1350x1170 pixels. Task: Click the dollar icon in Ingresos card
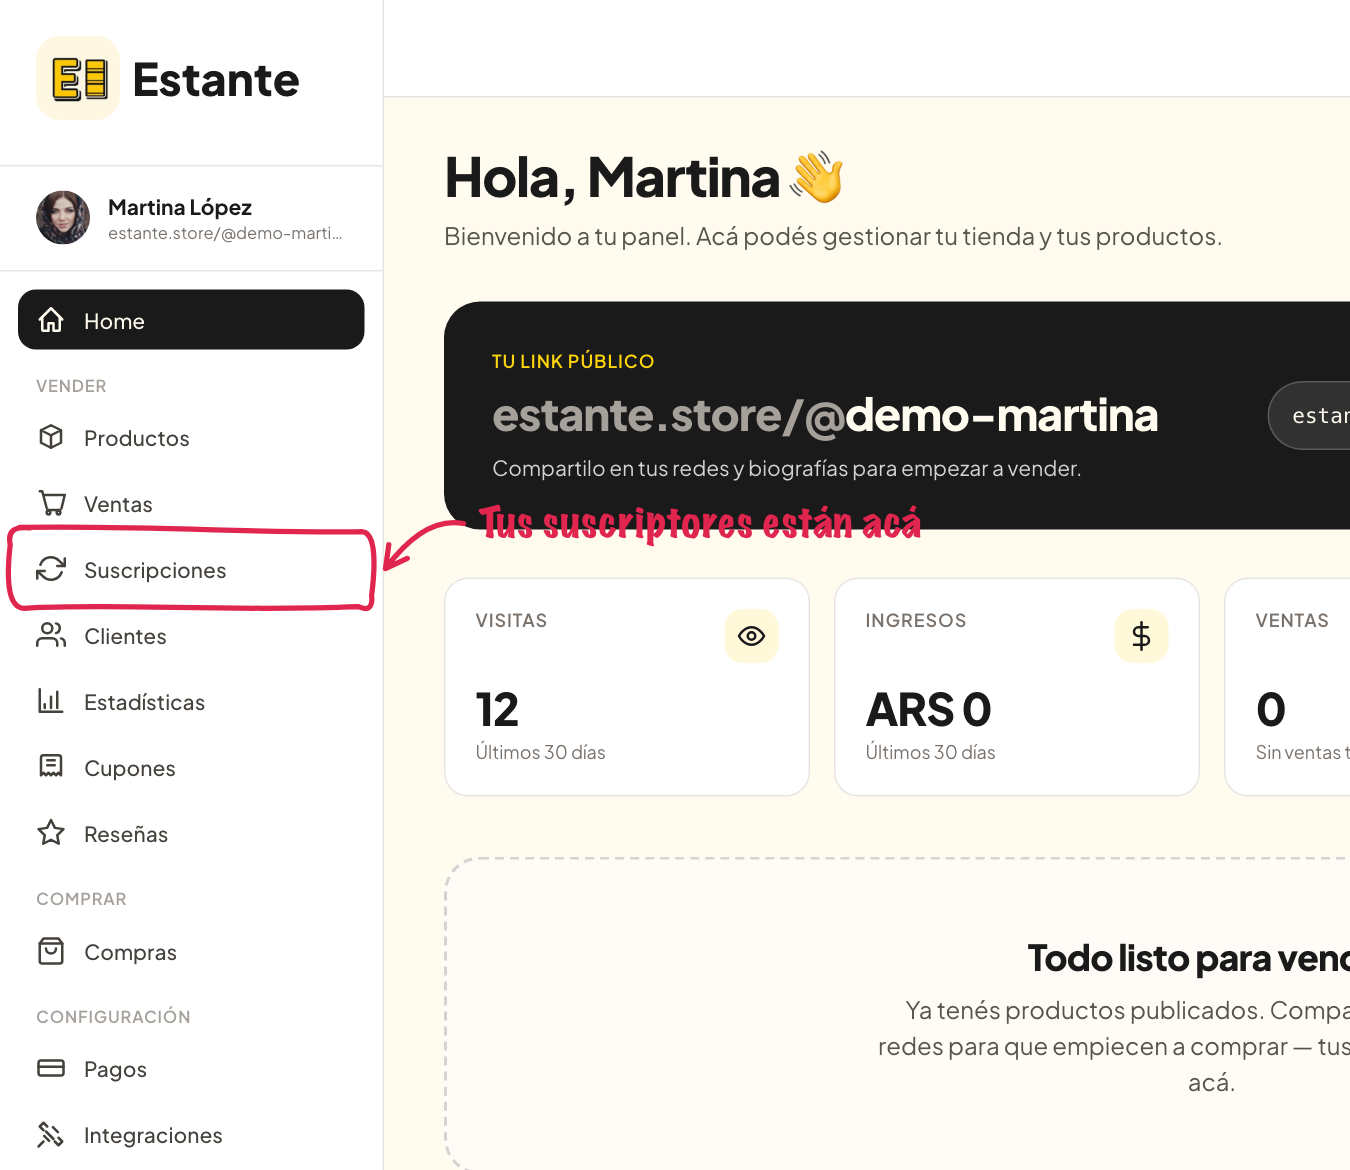[1141, 636]
